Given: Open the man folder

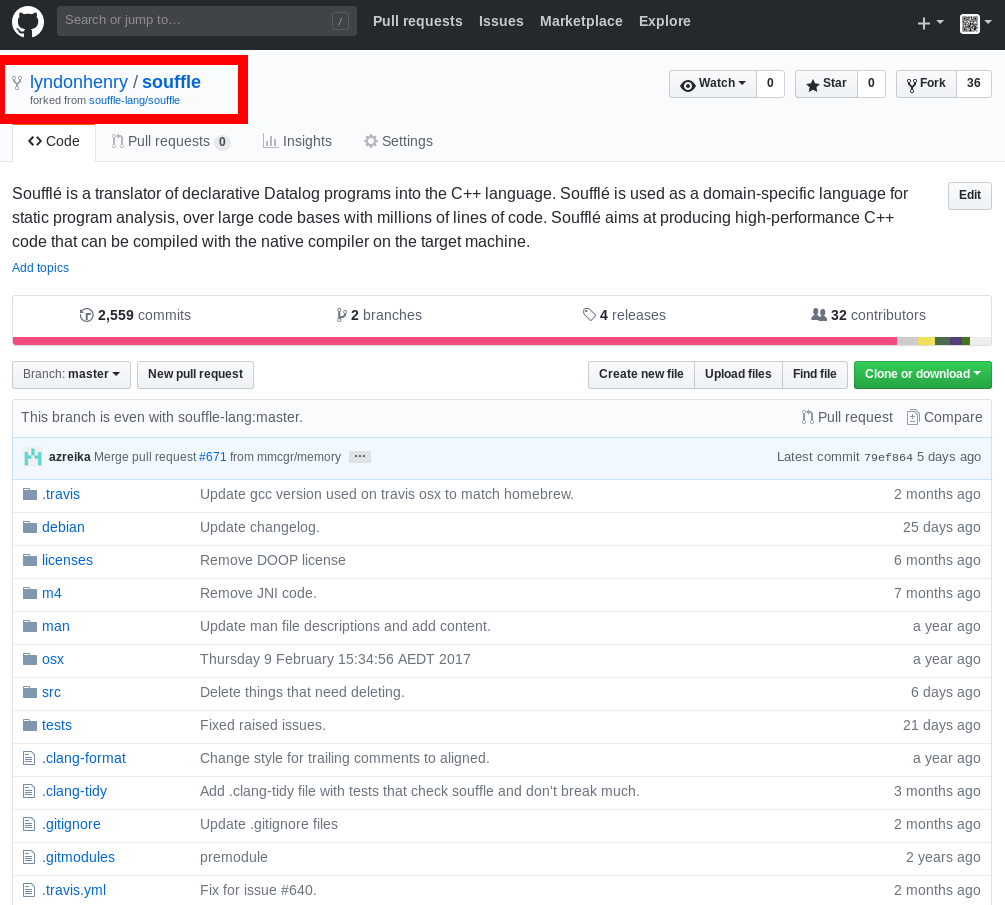Looking at the screenshot, I should 56,626.
